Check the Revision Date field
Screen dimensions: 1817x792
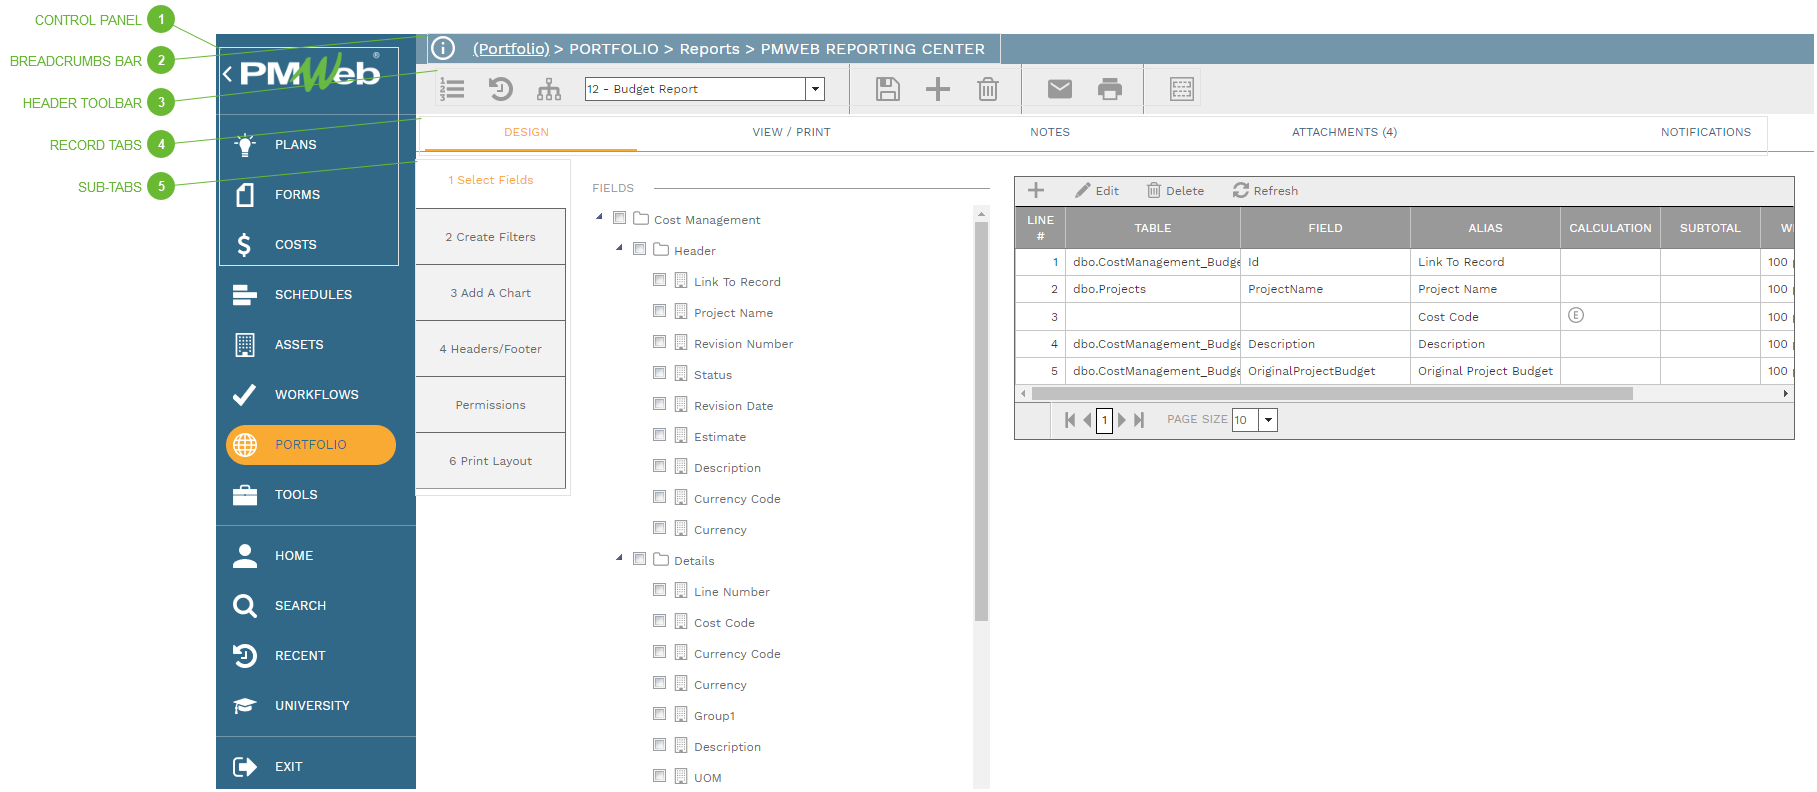[x=659, y=404]
